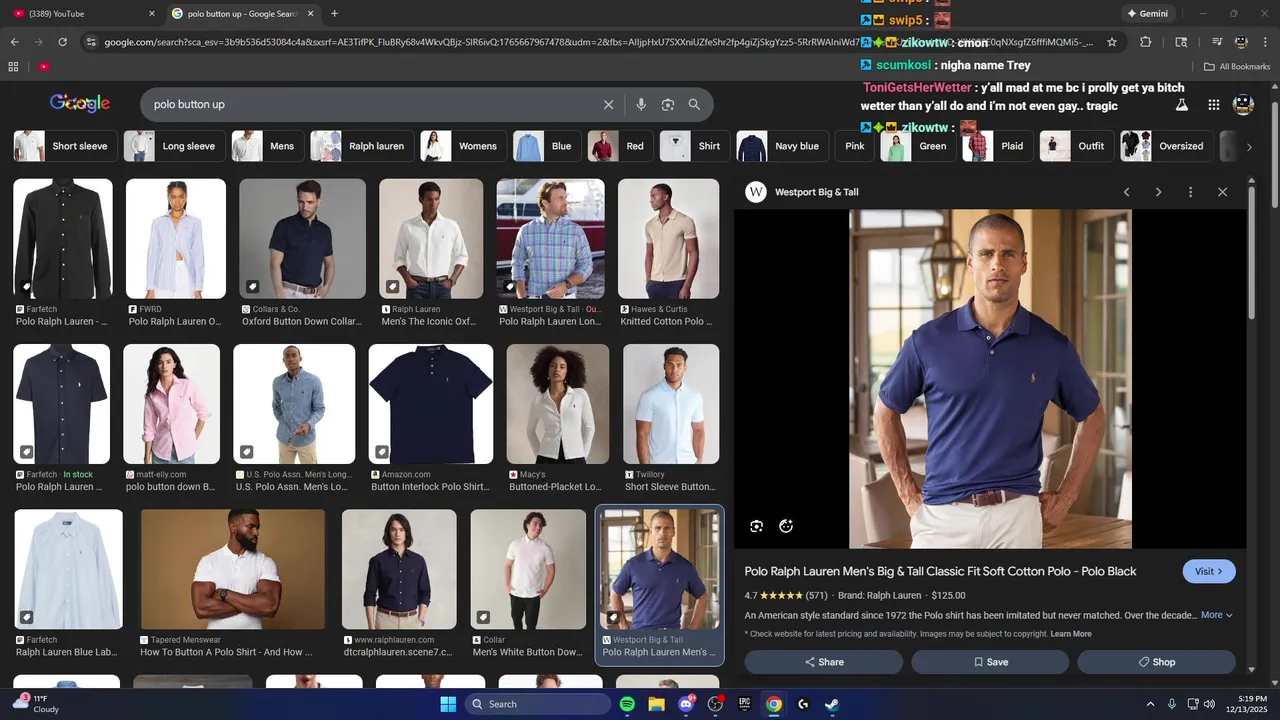Open the Amazon.com Button Interlock Polo thumbnail
This screenshot has height=720, width=1280.
(x=431, y=404)
